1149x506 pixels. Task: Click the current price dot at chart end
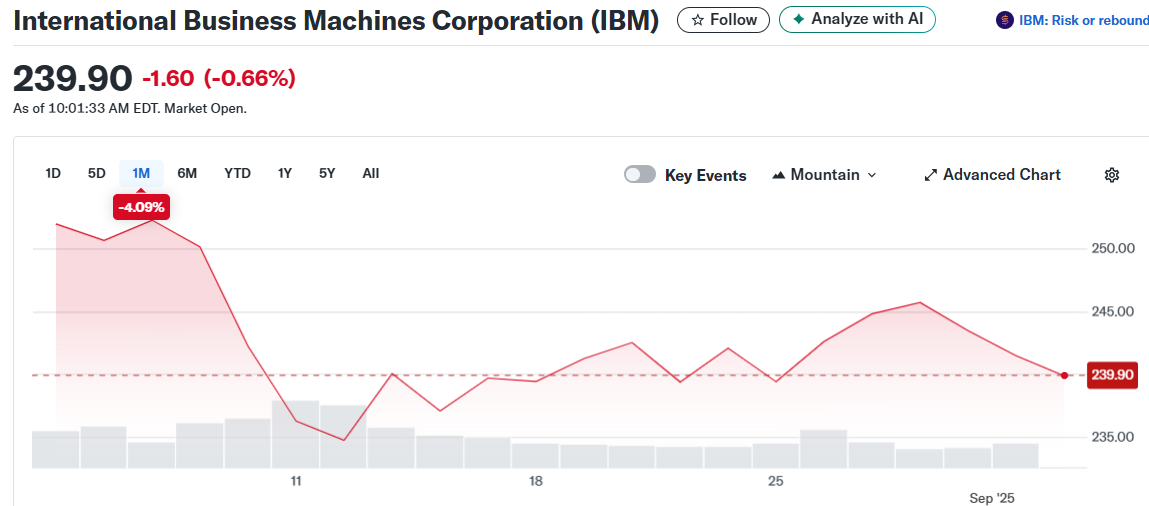(1064, 376)
